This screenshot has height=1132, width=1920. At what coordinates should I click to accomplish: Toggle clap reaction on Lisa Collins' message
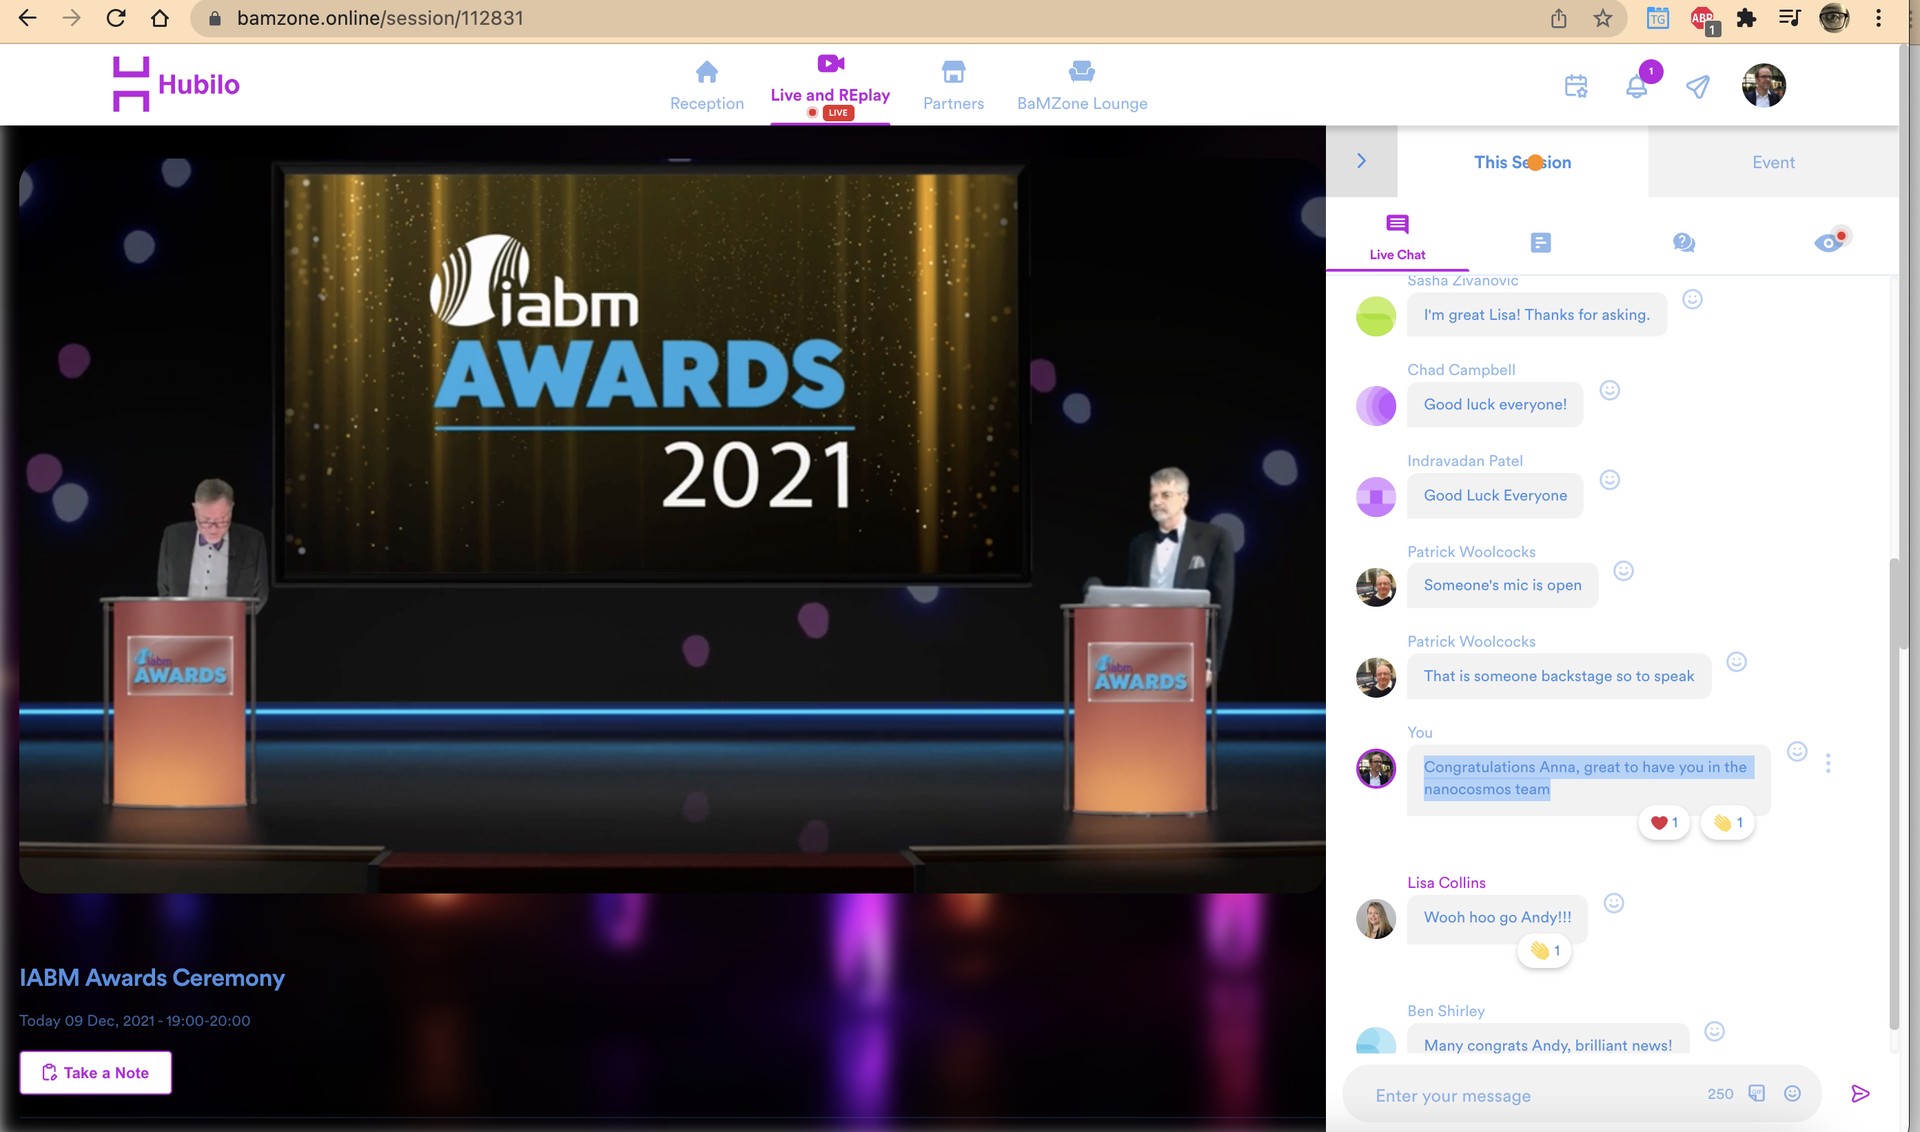point(1544,951)
